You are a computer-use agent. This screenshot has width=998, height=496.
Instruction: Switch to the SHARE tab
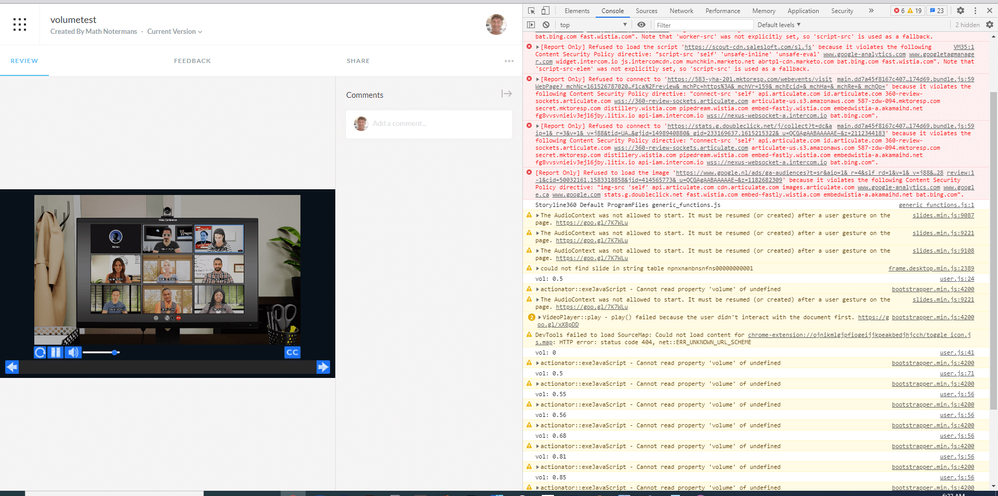pyautogui.click(x=358, y=61)
